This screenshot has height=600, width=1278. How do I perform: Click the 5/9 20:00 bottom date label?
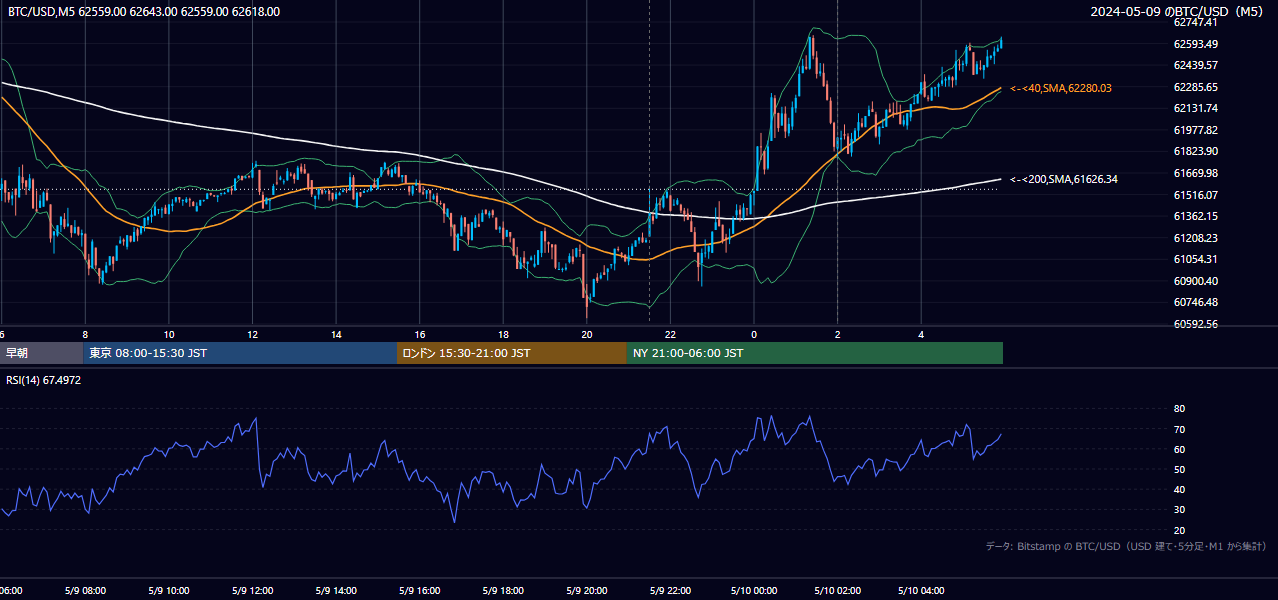click(587, 591)
